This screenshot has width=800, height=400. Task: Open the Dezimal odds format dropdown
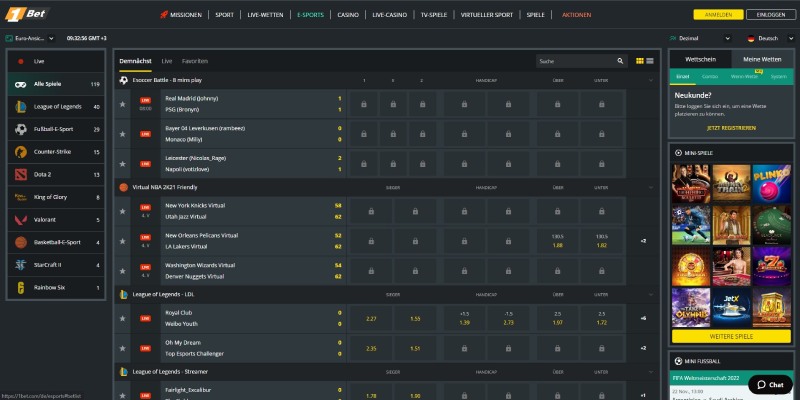[700, 38]
